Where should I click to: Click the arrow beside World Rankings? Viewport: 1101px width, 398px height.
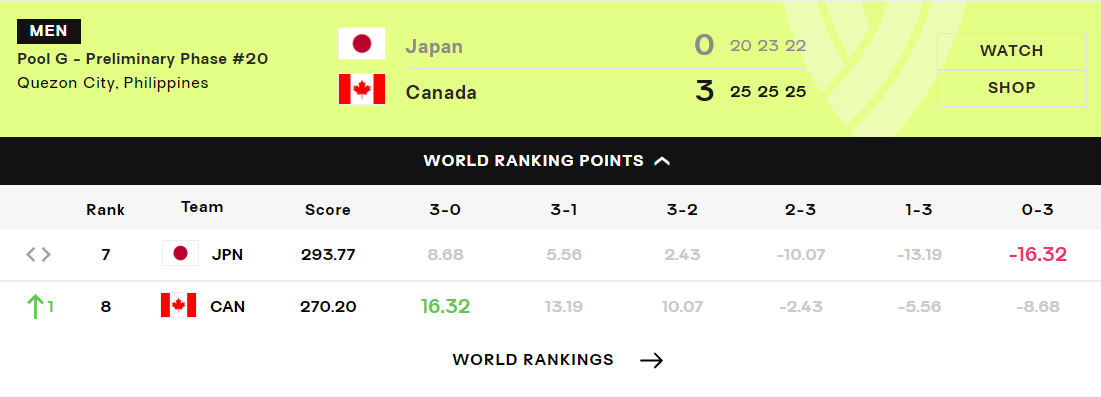coord(652,361)
